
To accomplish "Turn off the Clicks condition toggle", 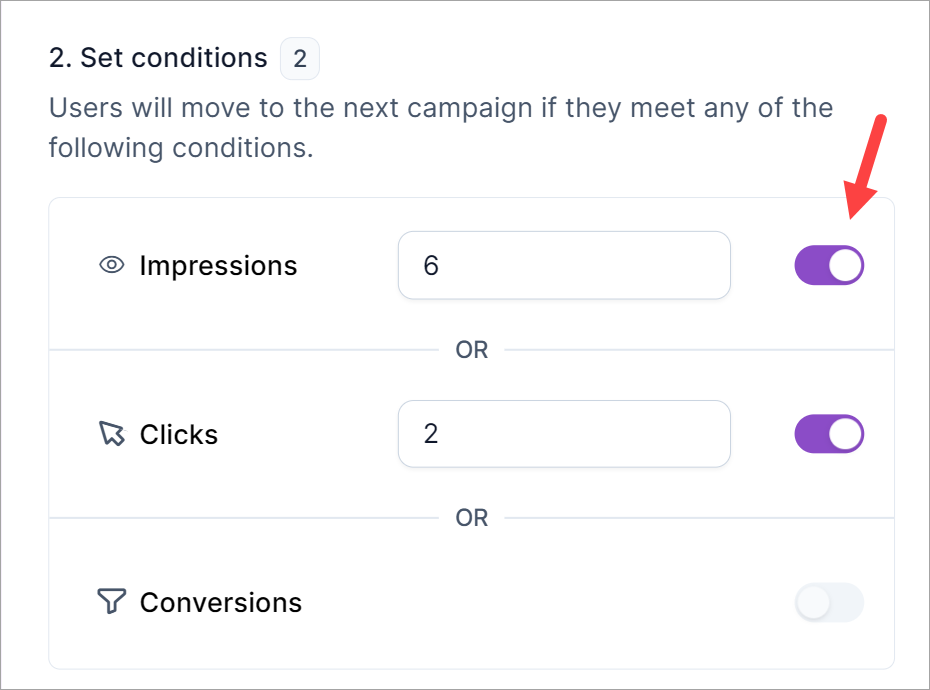I will (829, 434).
